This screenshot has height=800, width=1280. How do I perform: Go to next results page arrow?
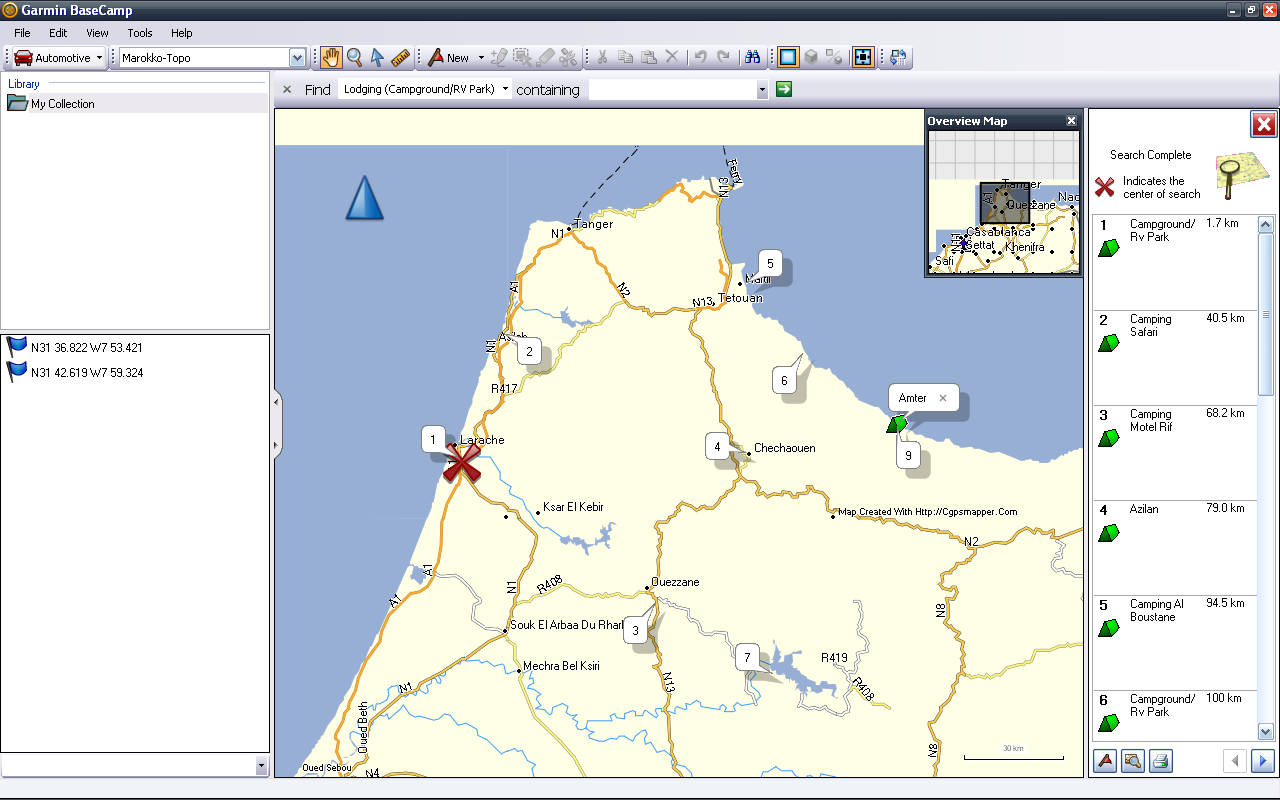pyautogui.click(x=1262, y=761)
